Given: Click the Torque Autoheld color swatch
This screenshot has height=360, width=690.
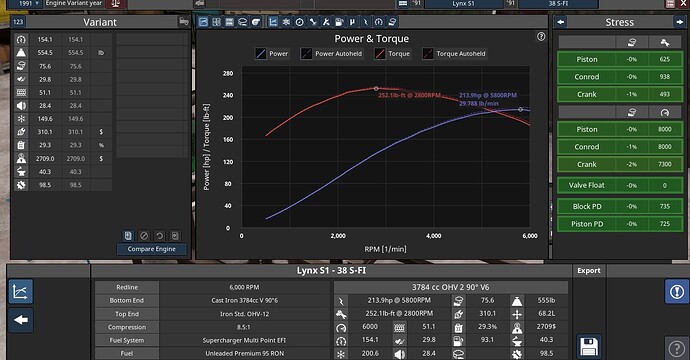Looking at the screenshot, I should (428, 54).
